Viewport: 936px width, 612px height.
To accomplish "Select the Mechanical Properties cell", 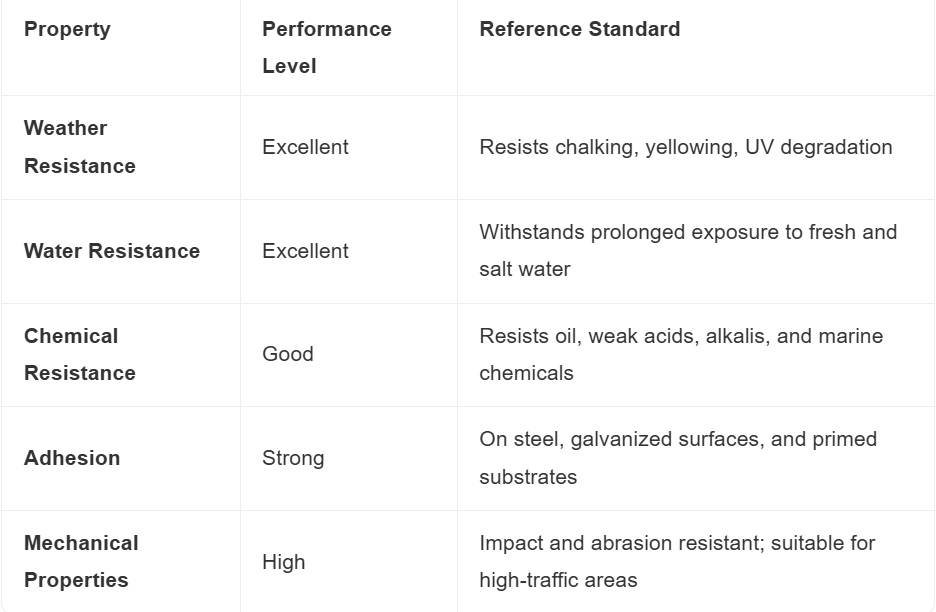I will point(81,561).
